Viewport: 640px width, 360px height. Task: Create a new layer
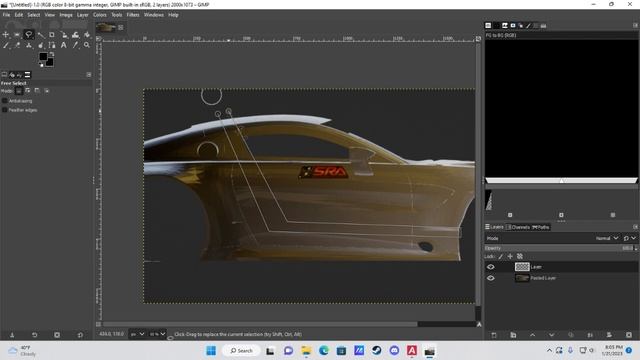pos(494,335)
